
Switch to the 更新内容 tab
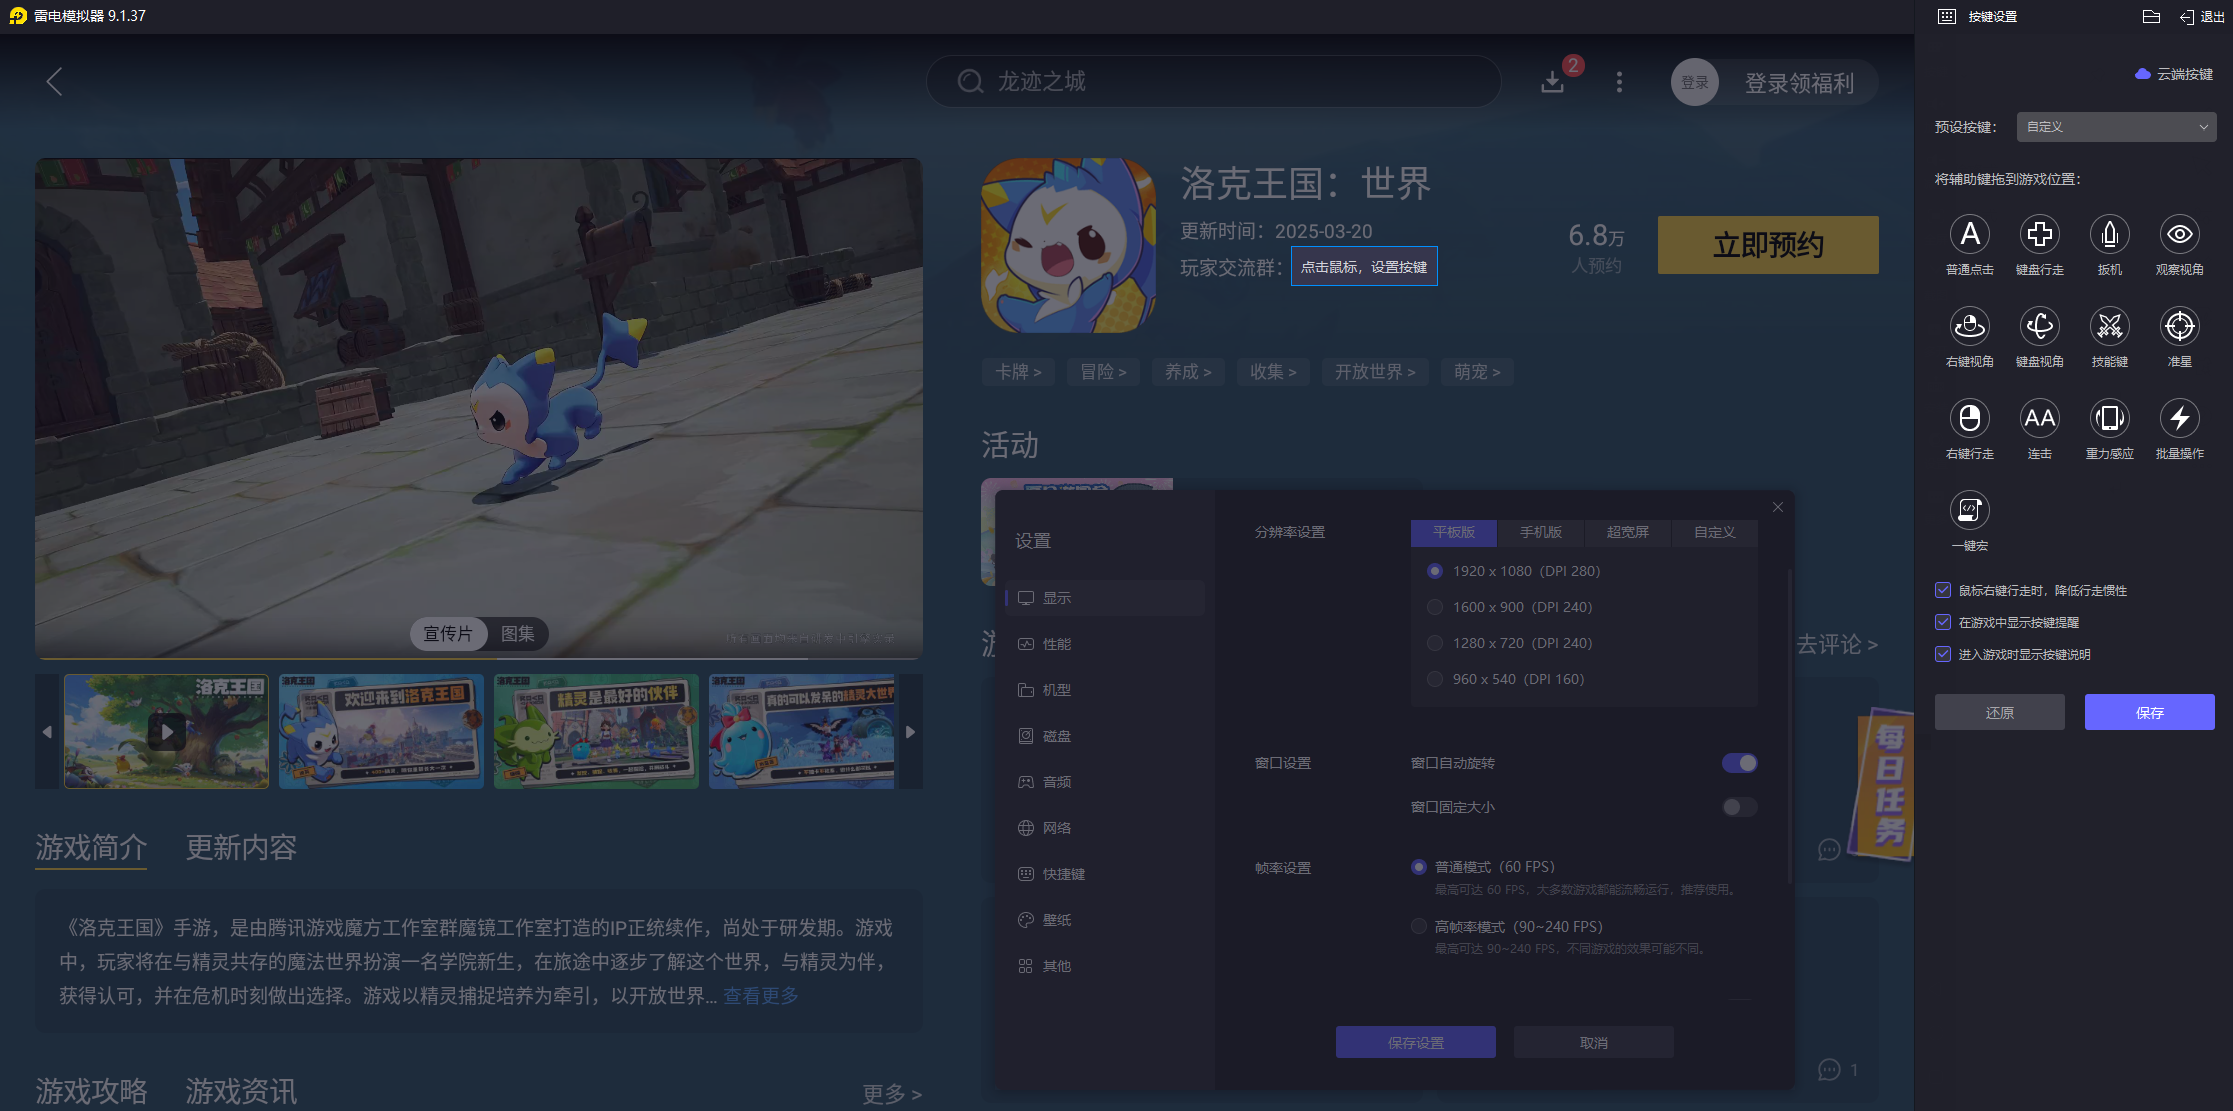240,848
